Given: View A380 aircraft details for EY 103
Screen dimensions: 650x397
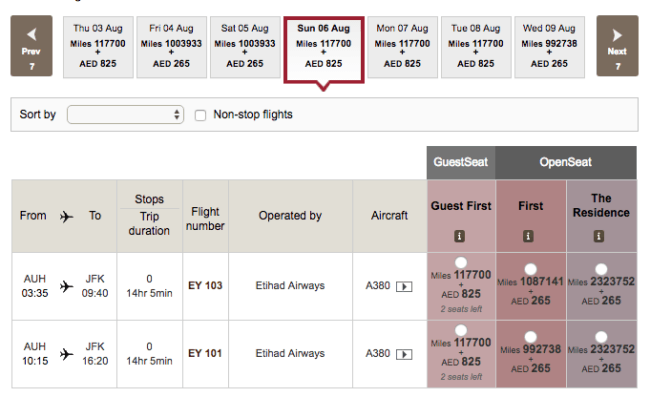Looking at the screenshot, I should [x=404, y=286].
